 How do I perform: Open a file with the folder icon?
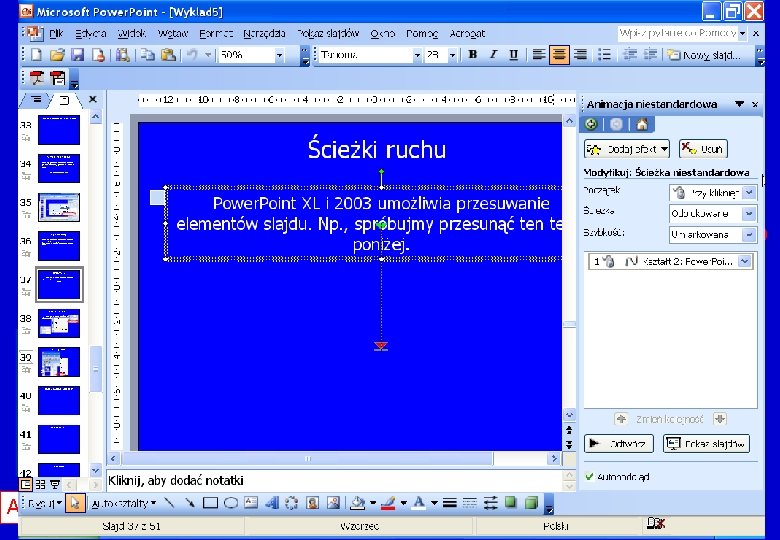[x=57, y=55]
